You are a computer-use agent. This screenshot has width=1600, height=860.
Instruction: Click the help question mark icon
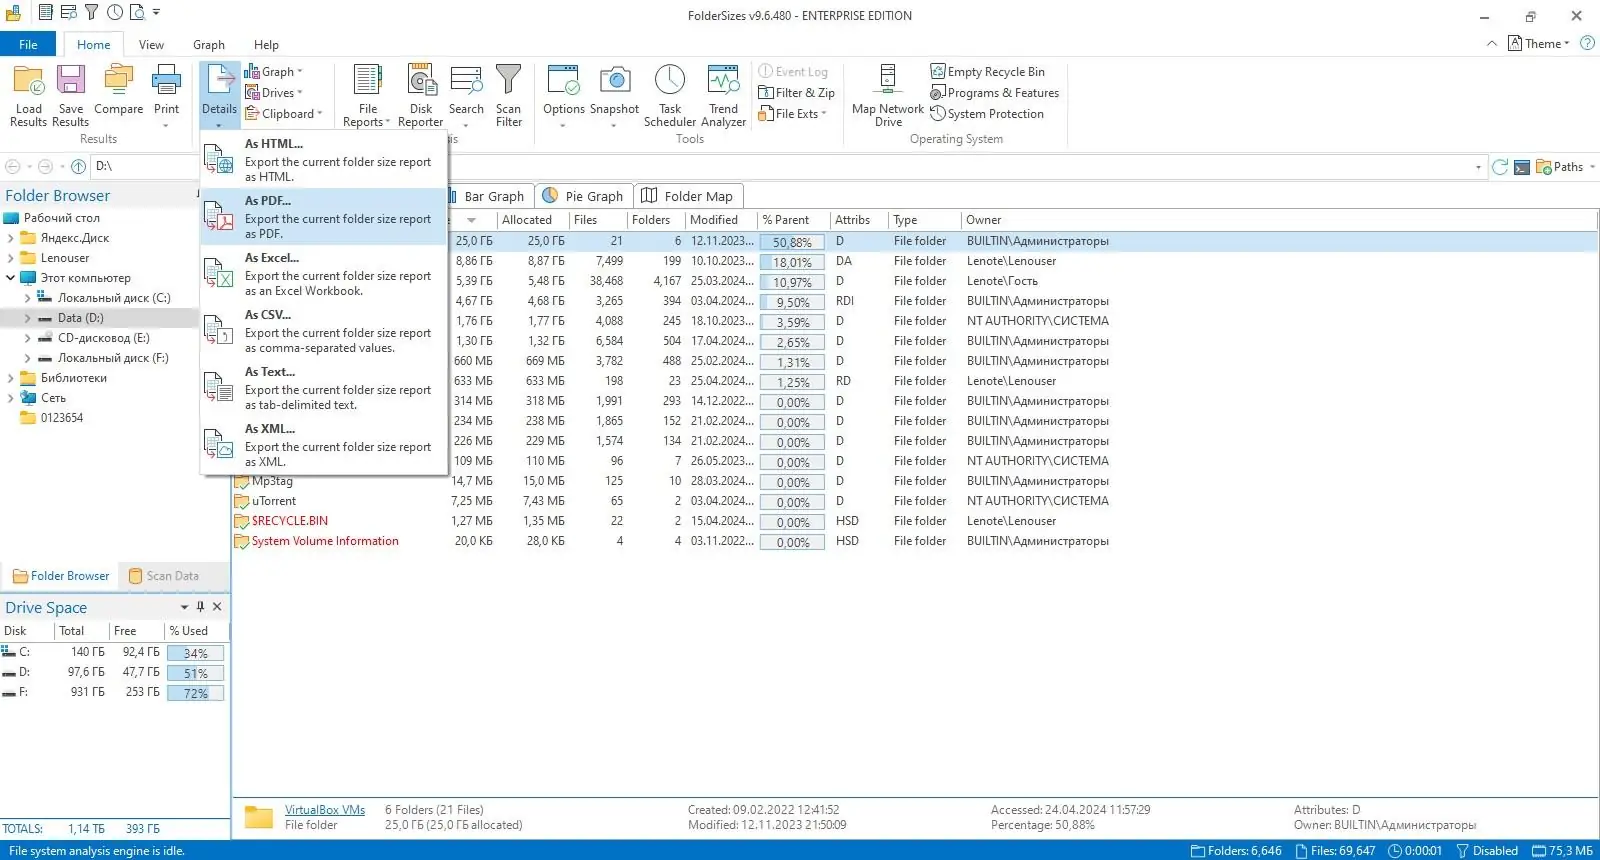click(x=1587, y=43)
